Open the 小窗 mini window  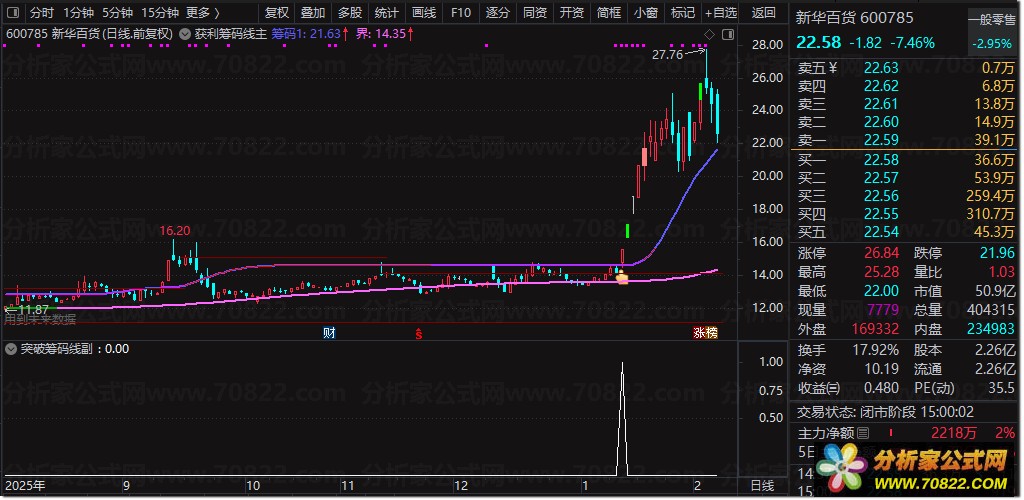point(646,12)
